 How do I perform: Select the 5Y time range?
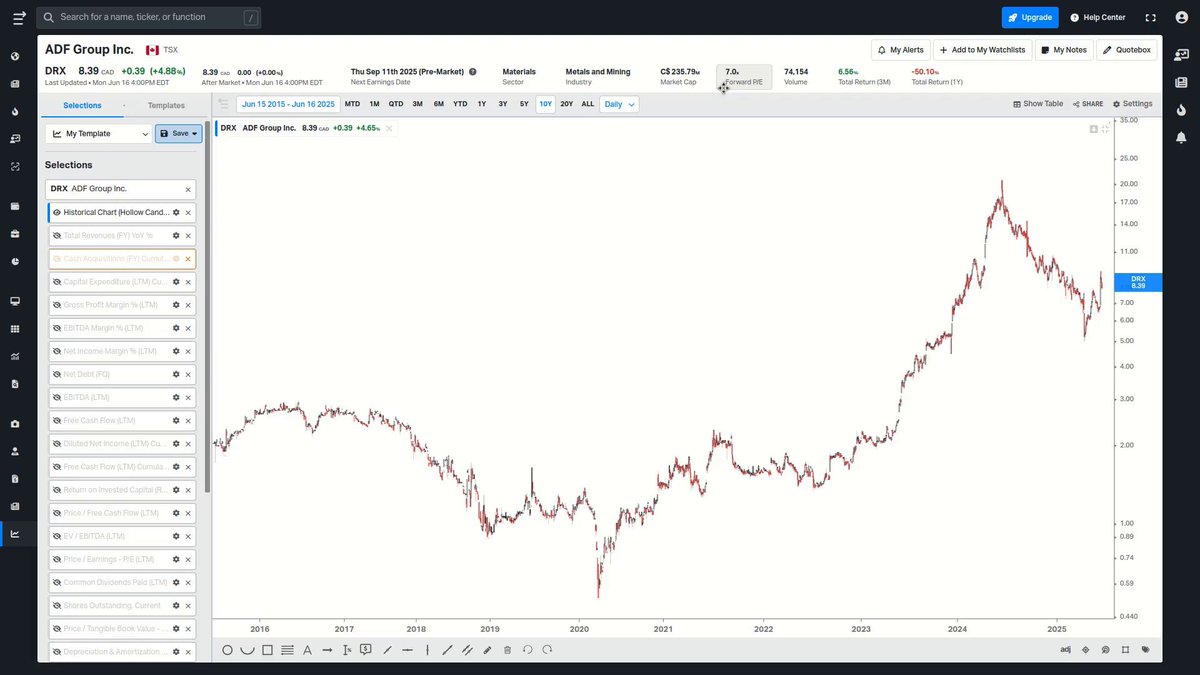click(524, 104)
